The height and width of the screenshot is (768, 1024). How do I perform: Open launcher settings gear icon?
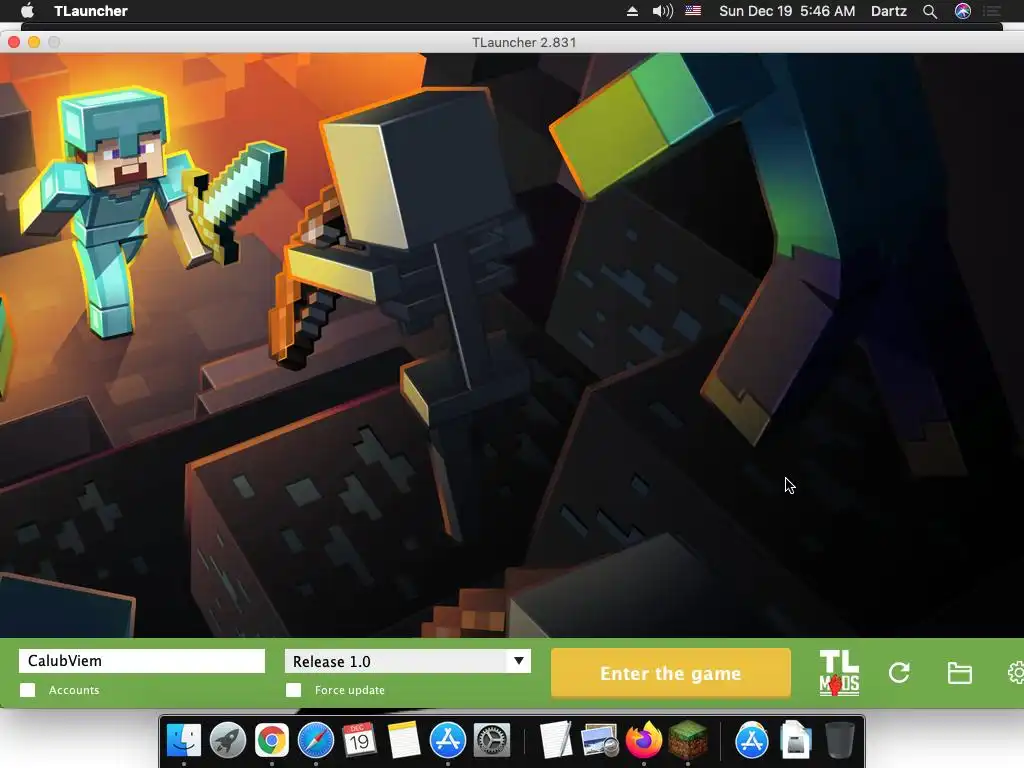click(x=1016, y=673)
